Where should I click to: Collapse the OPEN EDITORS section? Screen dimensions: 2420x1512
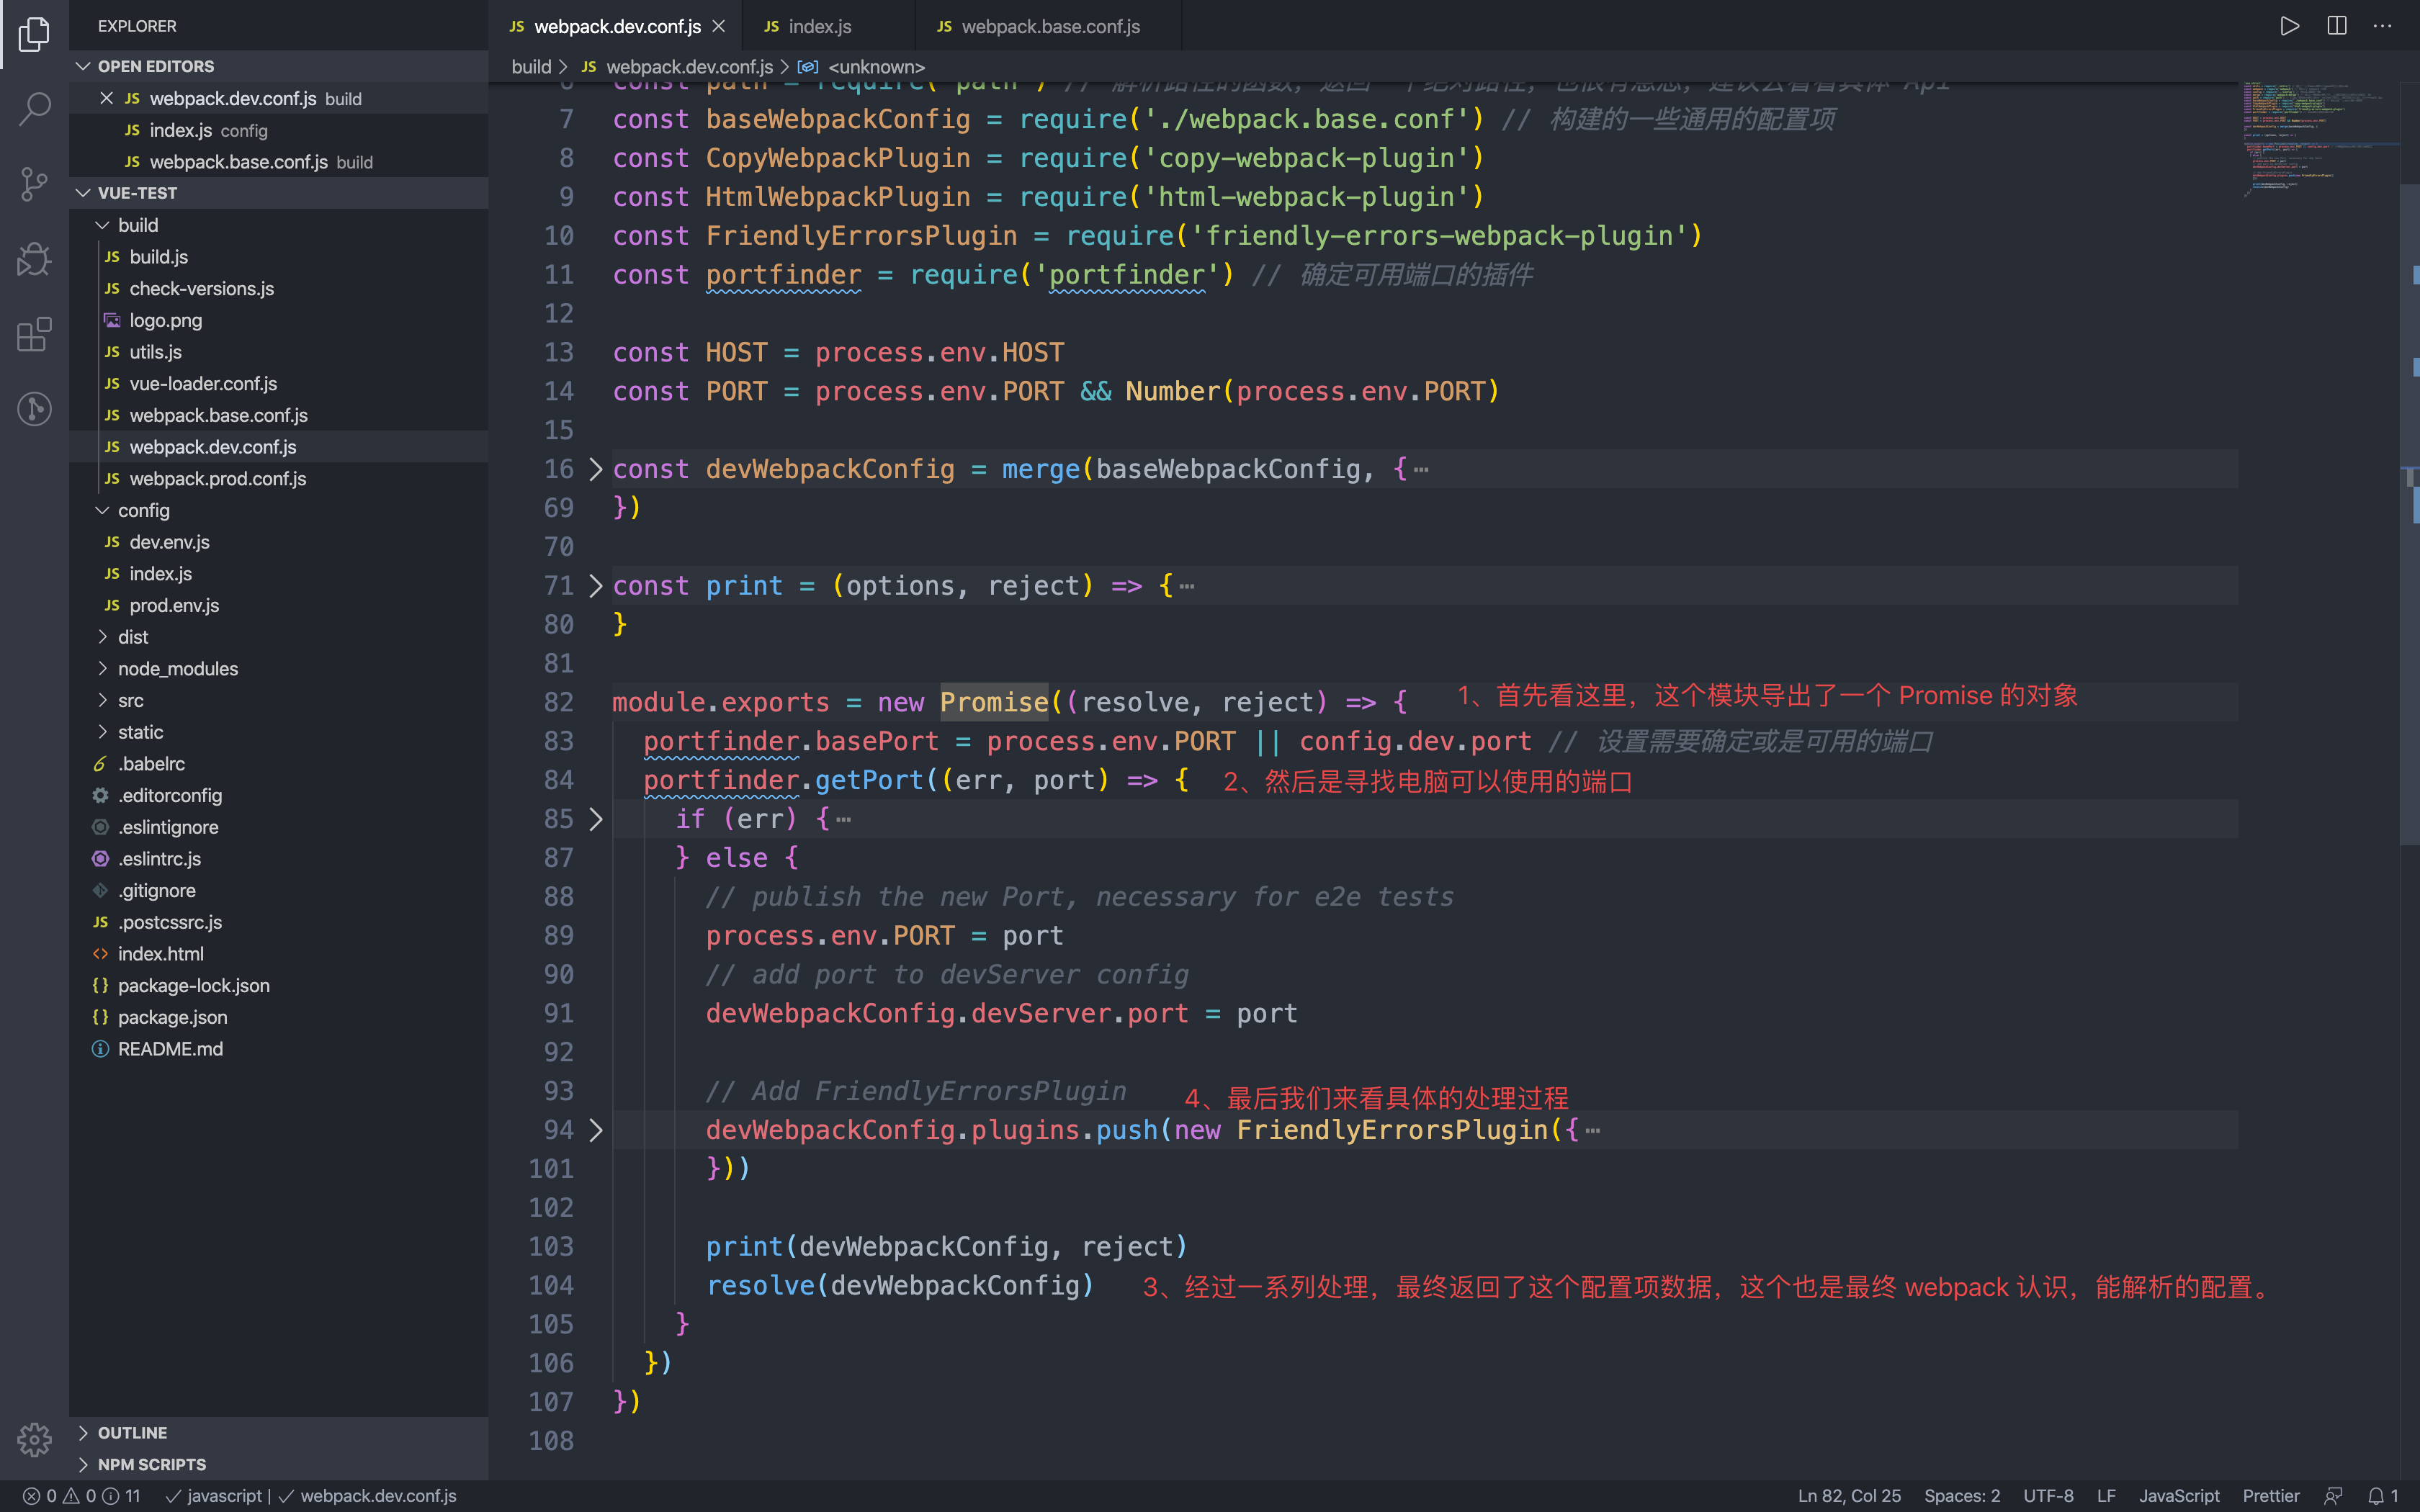156,66
